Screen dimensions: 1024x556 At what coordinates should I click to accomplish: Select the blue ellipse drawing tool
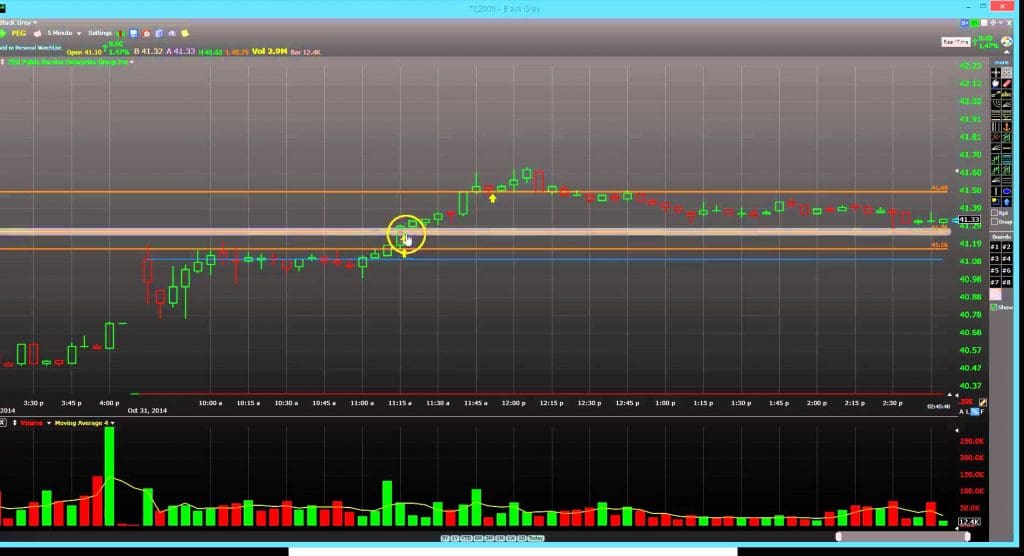[x=1006, y=191]
